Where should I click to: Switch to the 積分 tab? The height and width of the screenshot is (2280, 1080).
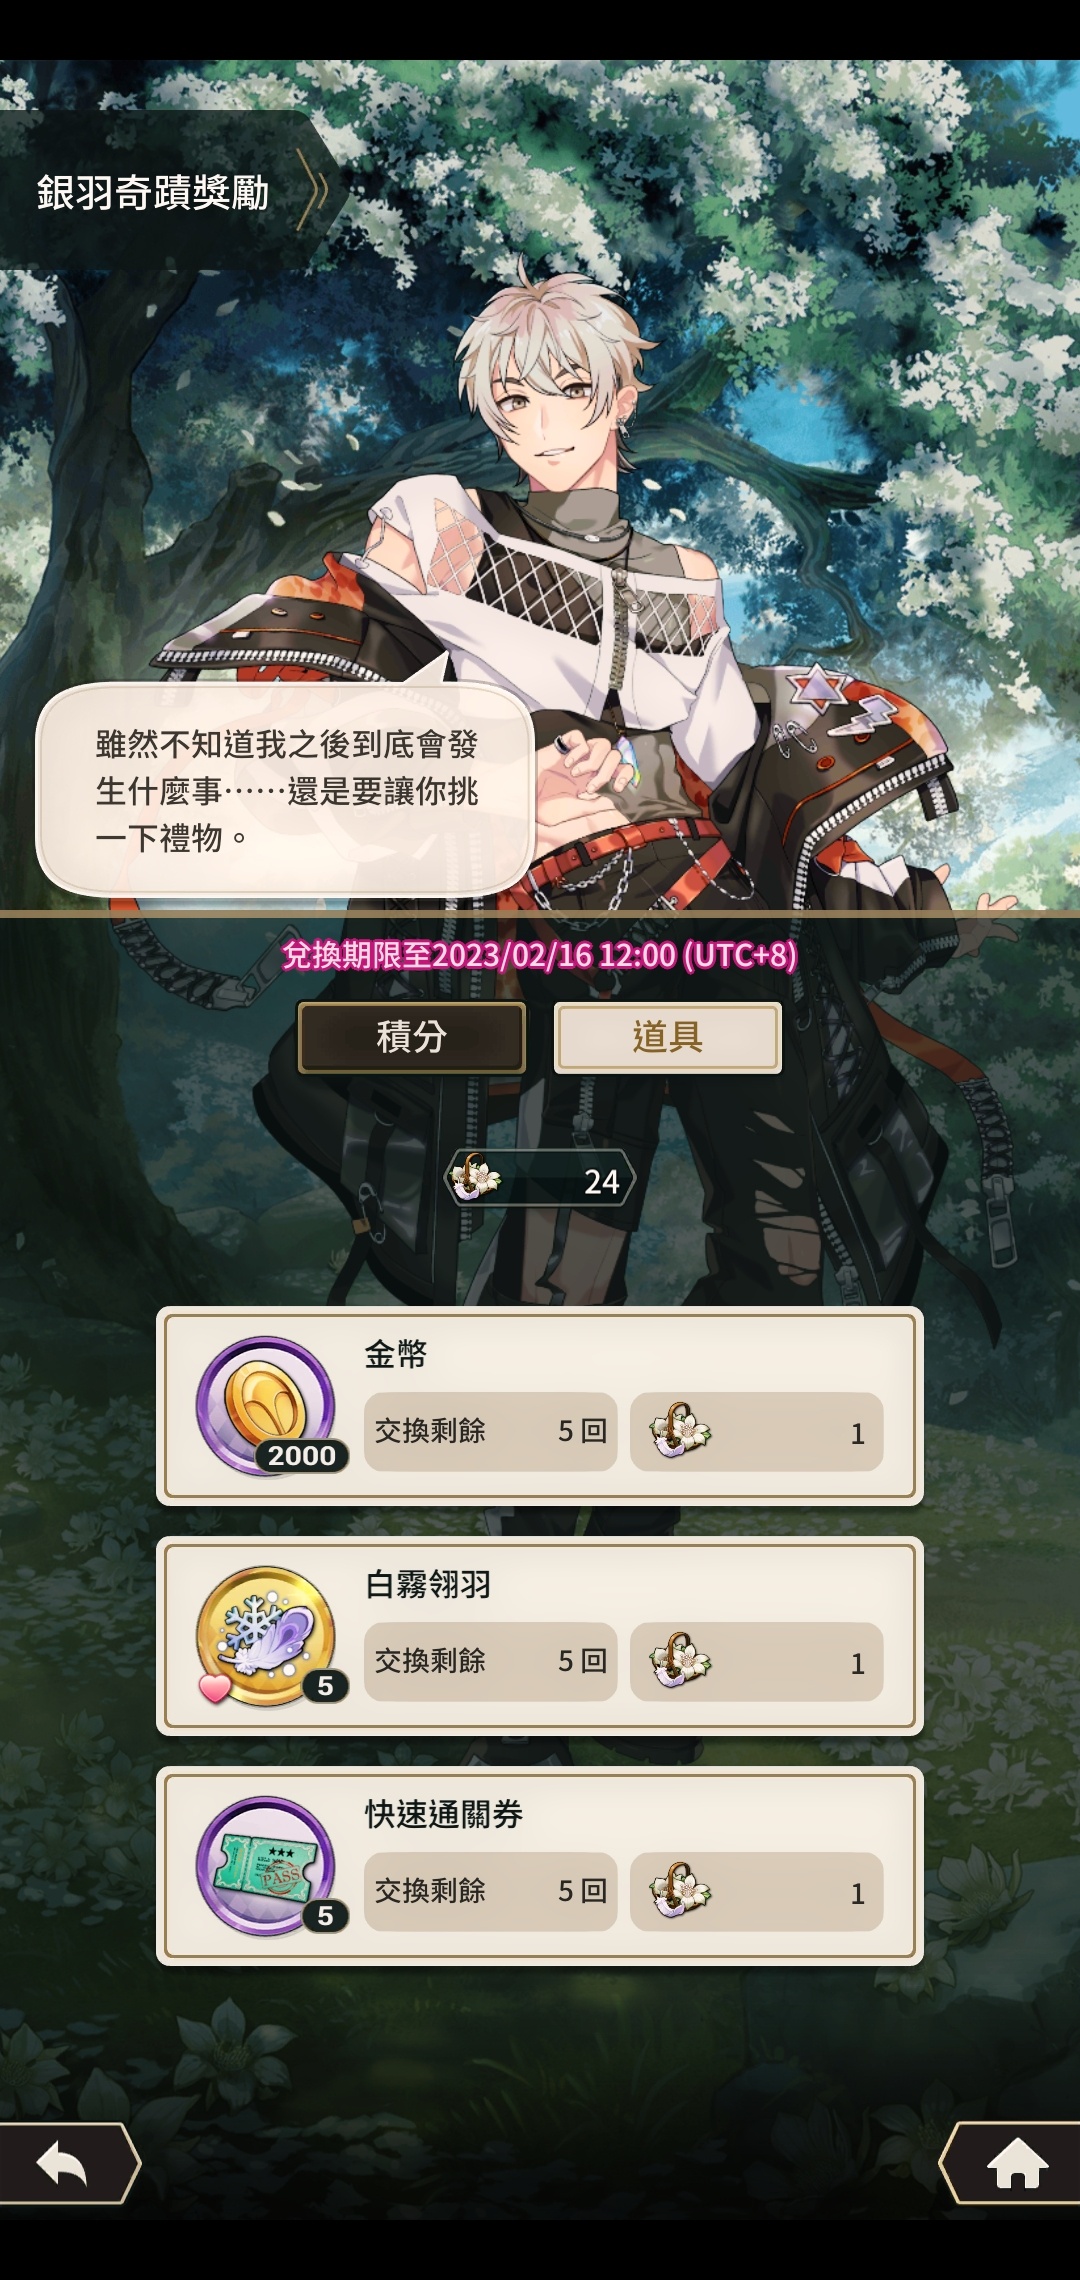click(412, 1037)
